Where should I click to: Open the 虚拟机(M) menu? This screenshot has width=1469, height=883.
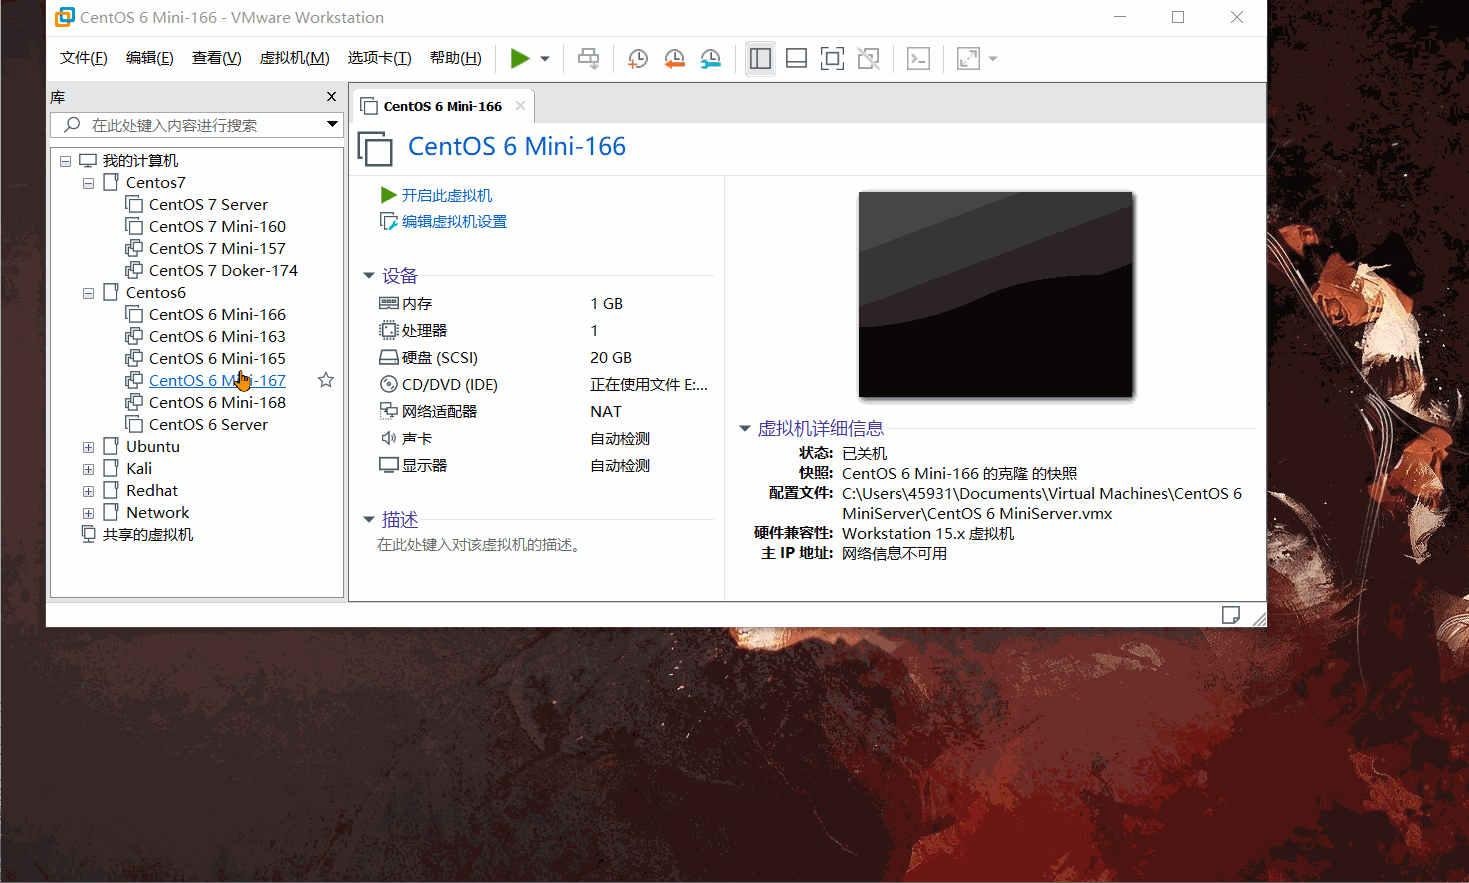pyautogui.click(x=295, y=58)
